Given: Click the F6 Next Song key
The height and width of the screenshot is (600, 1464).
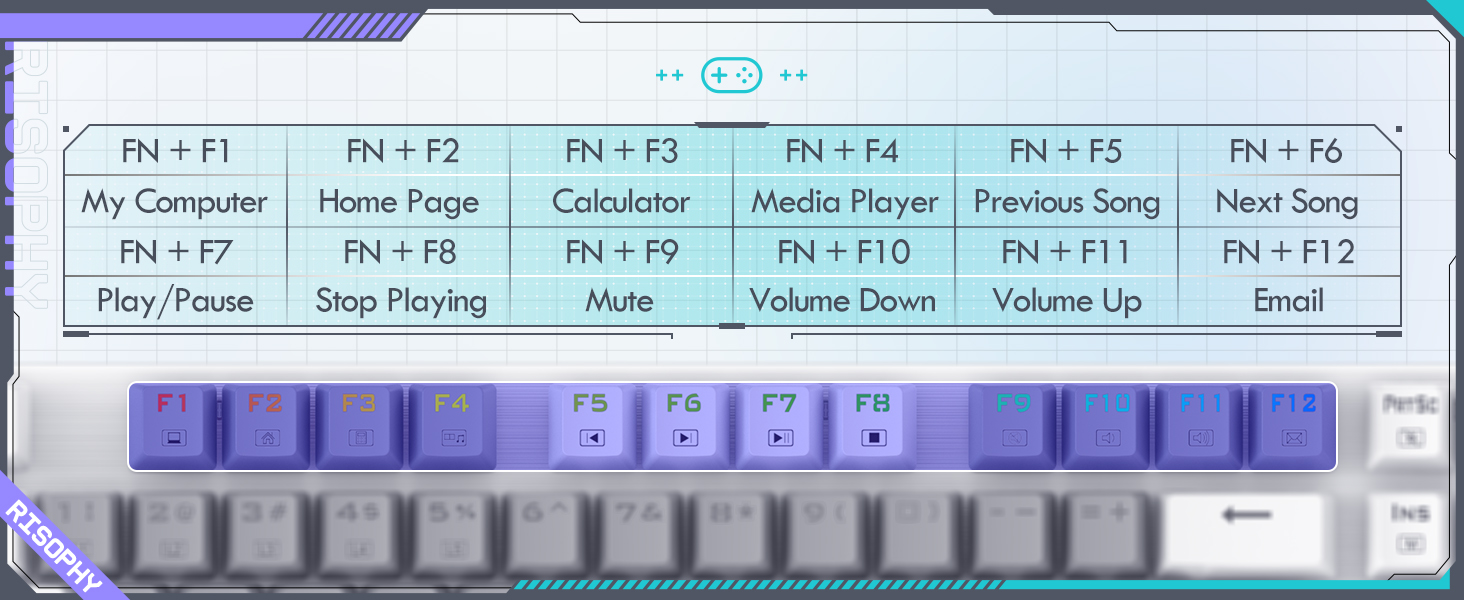Looking at the screenshot, I should (x=685, y=424).
